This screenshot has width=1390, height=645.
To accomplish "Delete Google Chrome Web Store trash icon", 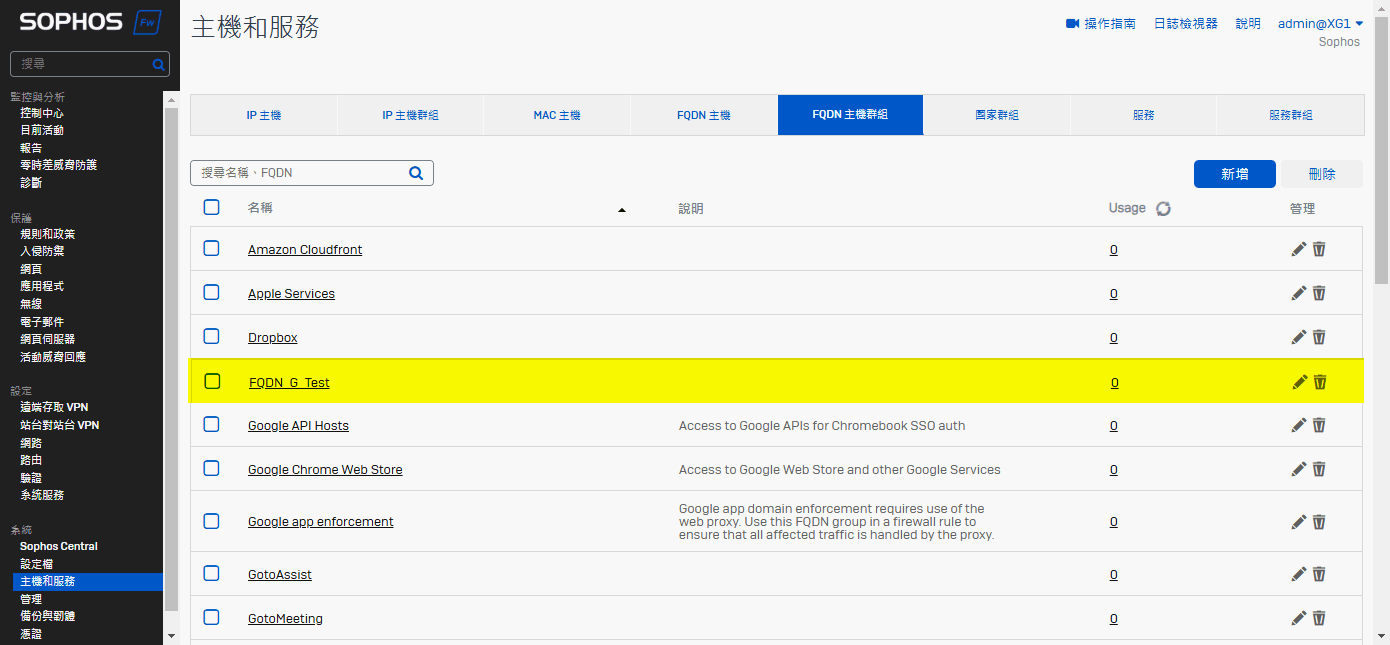I will 1319,469.
